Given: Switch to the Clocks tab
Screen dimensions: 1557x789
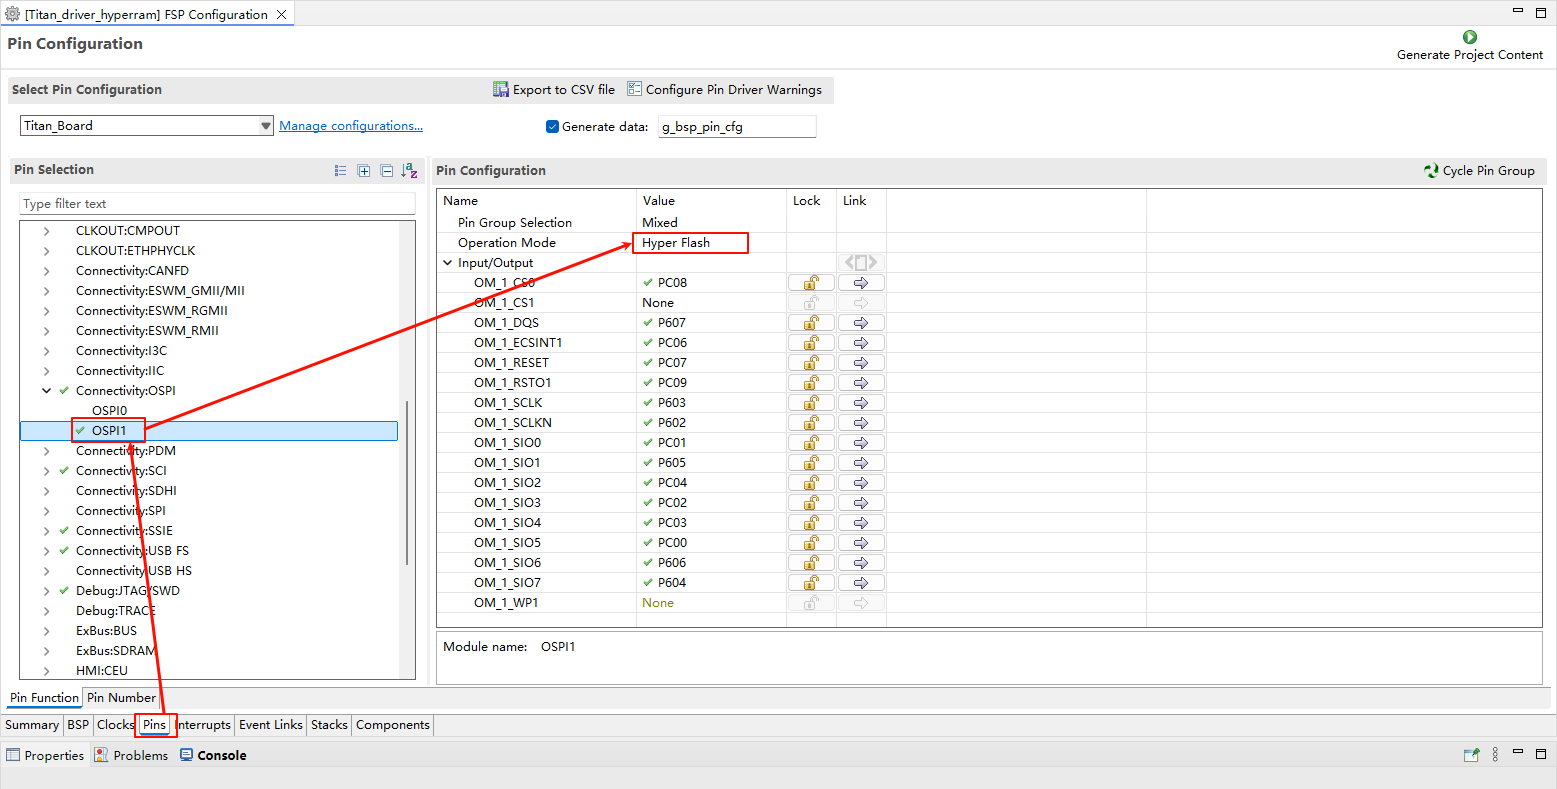Looking at the screenshot, I should (x=115, y=725).
